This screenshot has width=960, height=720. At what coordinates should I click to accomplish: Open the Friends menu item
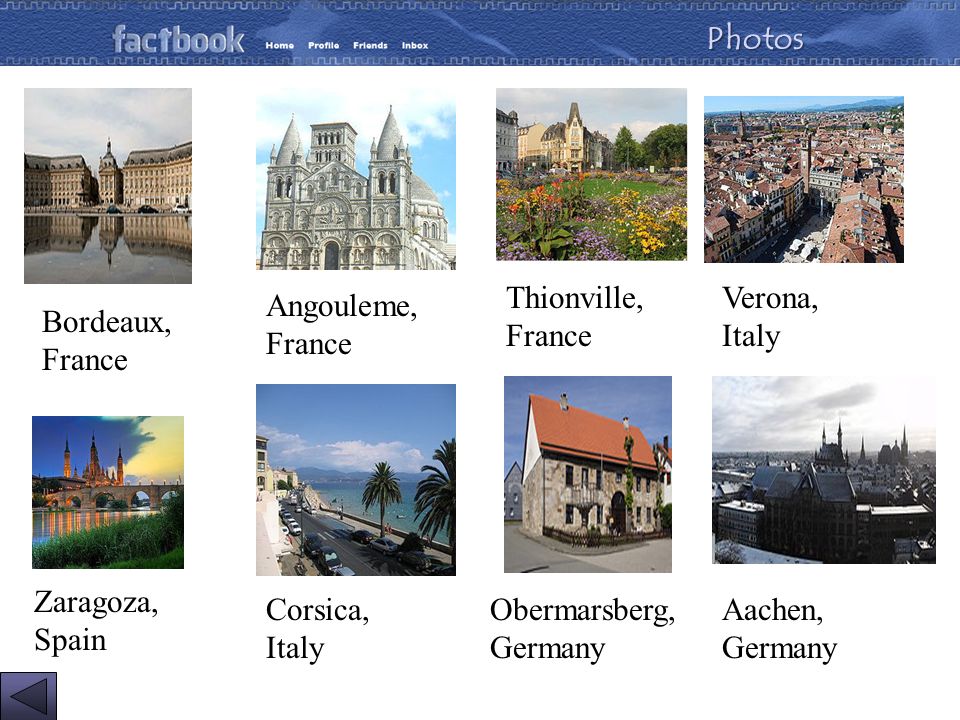click(x=370, y=45)
